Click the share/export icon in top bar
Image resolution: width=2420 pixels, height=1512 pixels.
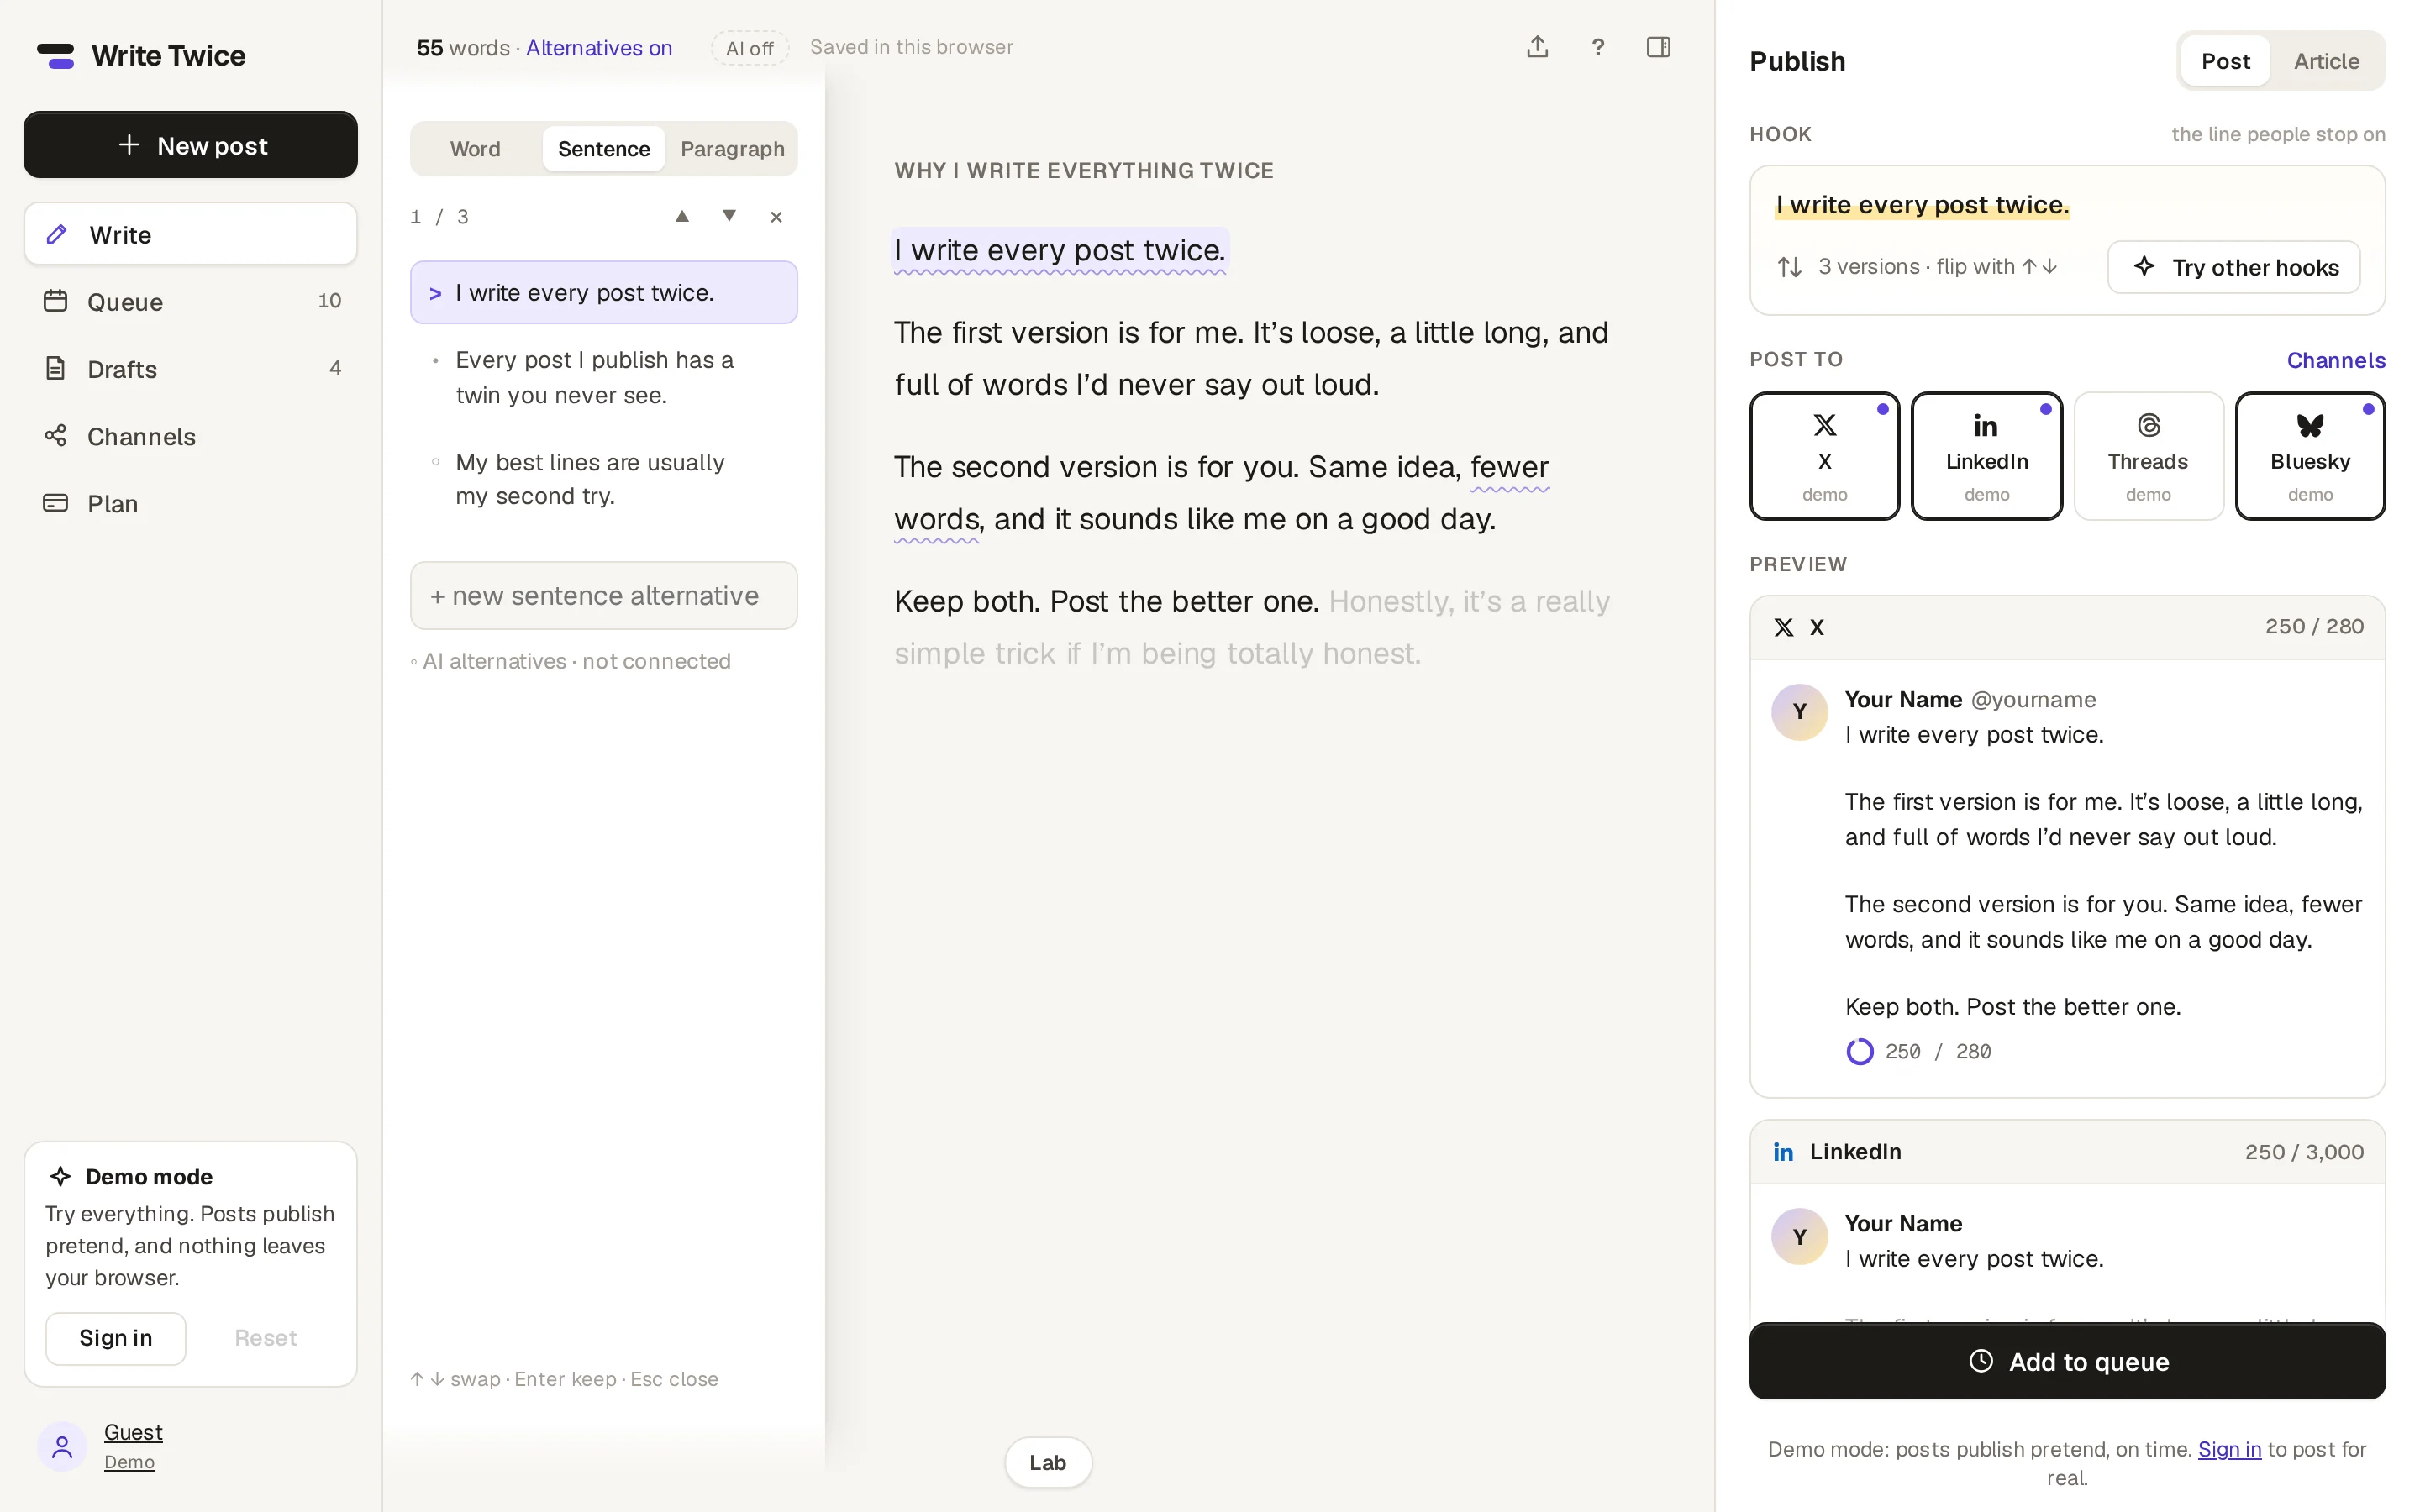(1537, 47)
